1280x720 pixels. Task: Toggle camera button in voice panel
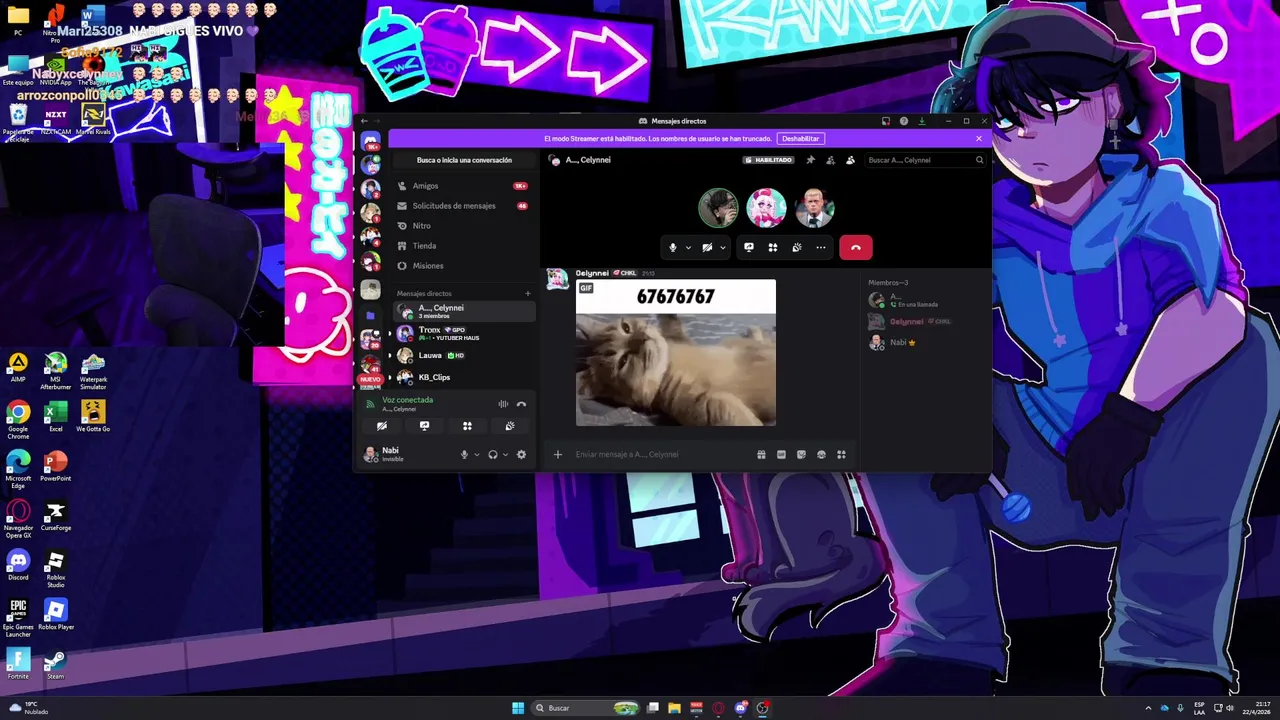(382, 426)
